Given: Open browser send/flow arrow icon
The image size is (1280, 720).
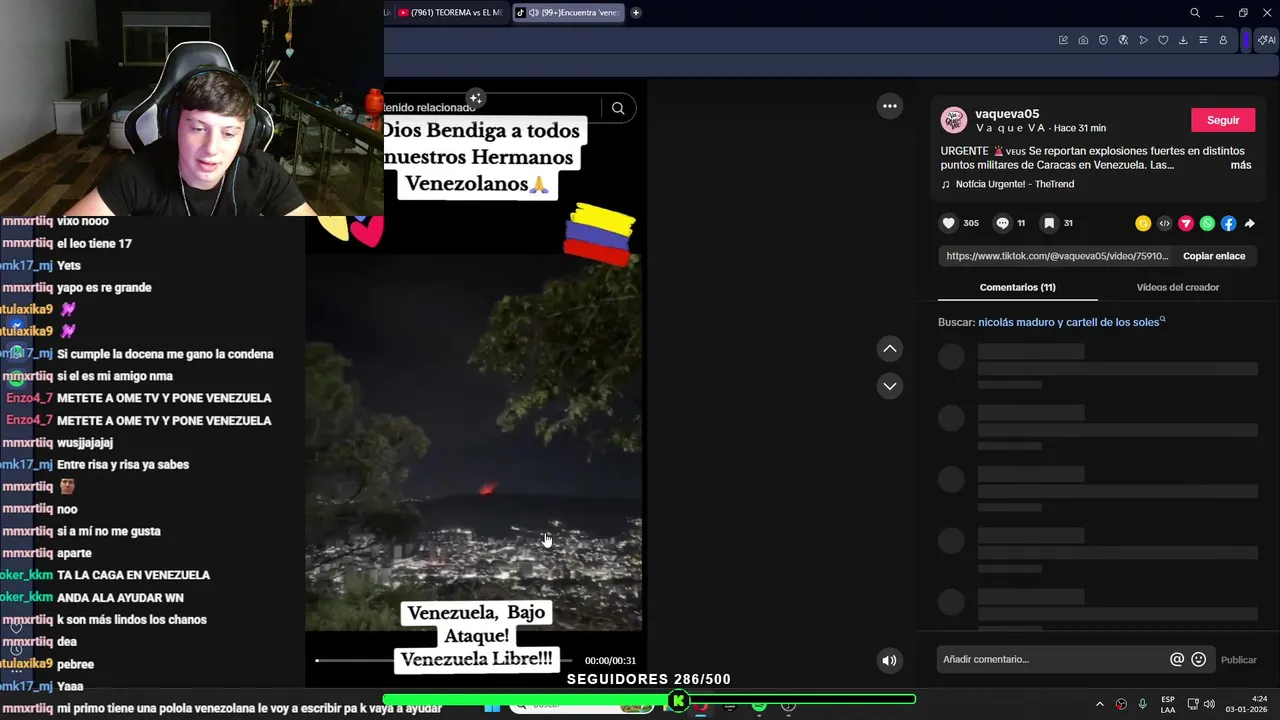Looking at the screenshot, I should click(x=1143, y=40).
